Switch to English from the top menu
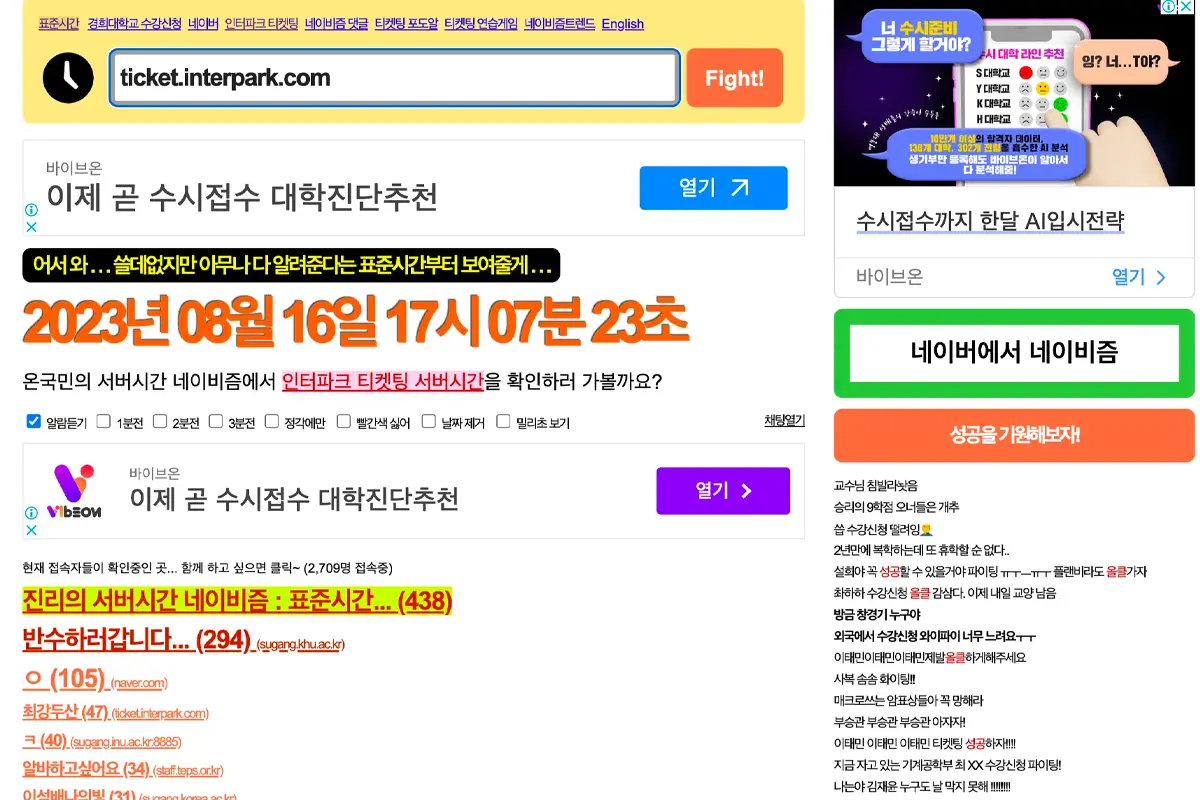The image size is (1200, 800). (622, 24)
